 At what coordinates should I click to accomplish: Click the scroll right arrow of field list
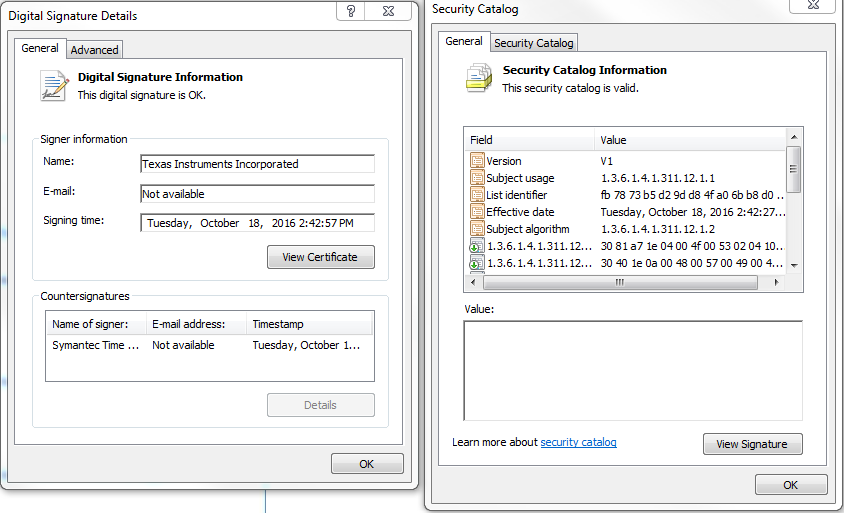(776, 283)
